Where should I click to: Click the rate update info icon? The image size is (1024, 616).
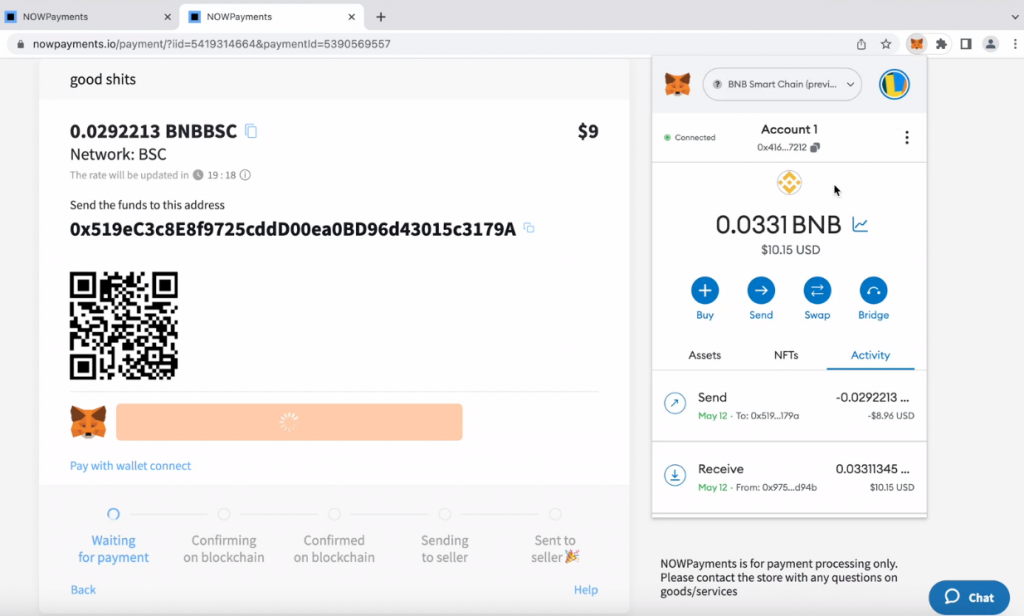pyautogui.click(x=245, y=175)
